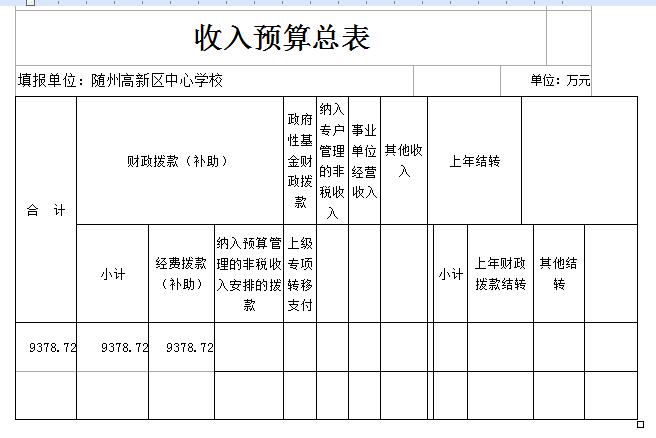Screen dimensions: 656x438
Task: Click the table resize handle at bottom-right corner
Action: pyautogui.click(x=640, y=424)
